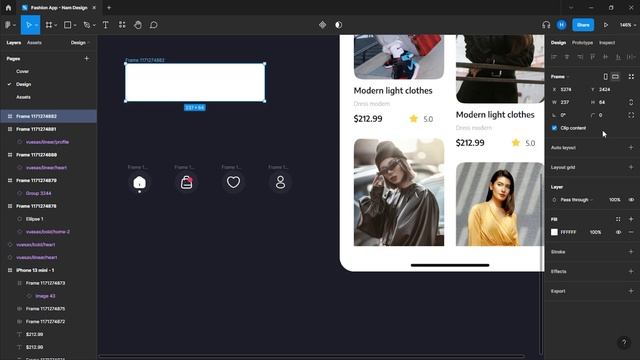The height and width of the screenshot is (360, 640).
Task: Open the Pen tool dropdown arrow
Action: click(94, 25)
